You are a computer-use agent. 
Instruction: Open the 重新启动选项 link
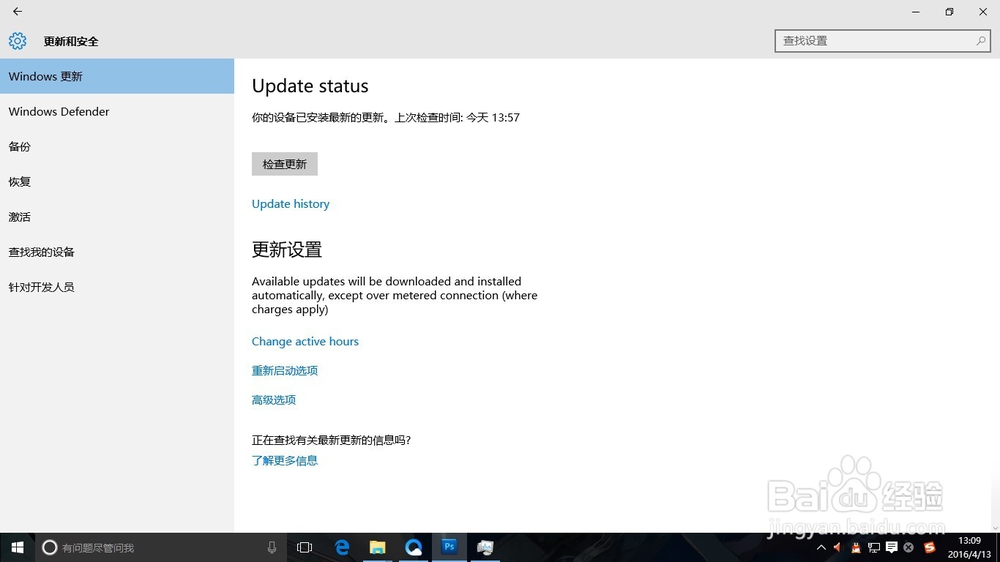click(x=284, y=371)
